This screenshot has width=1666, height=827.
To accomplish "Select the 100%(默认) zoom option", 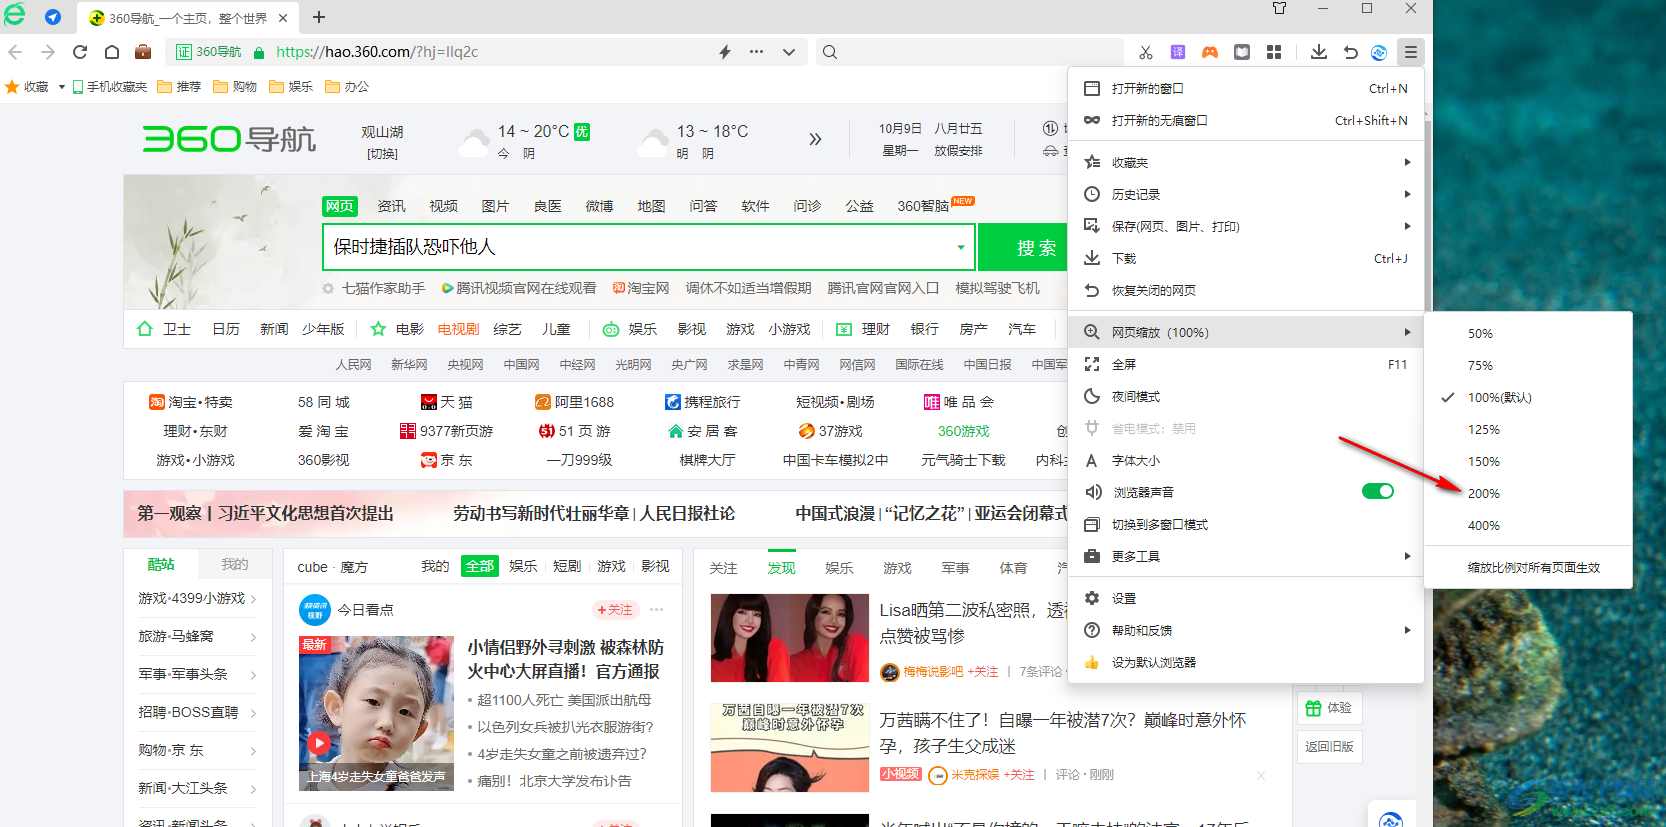I will (1528, 397).
